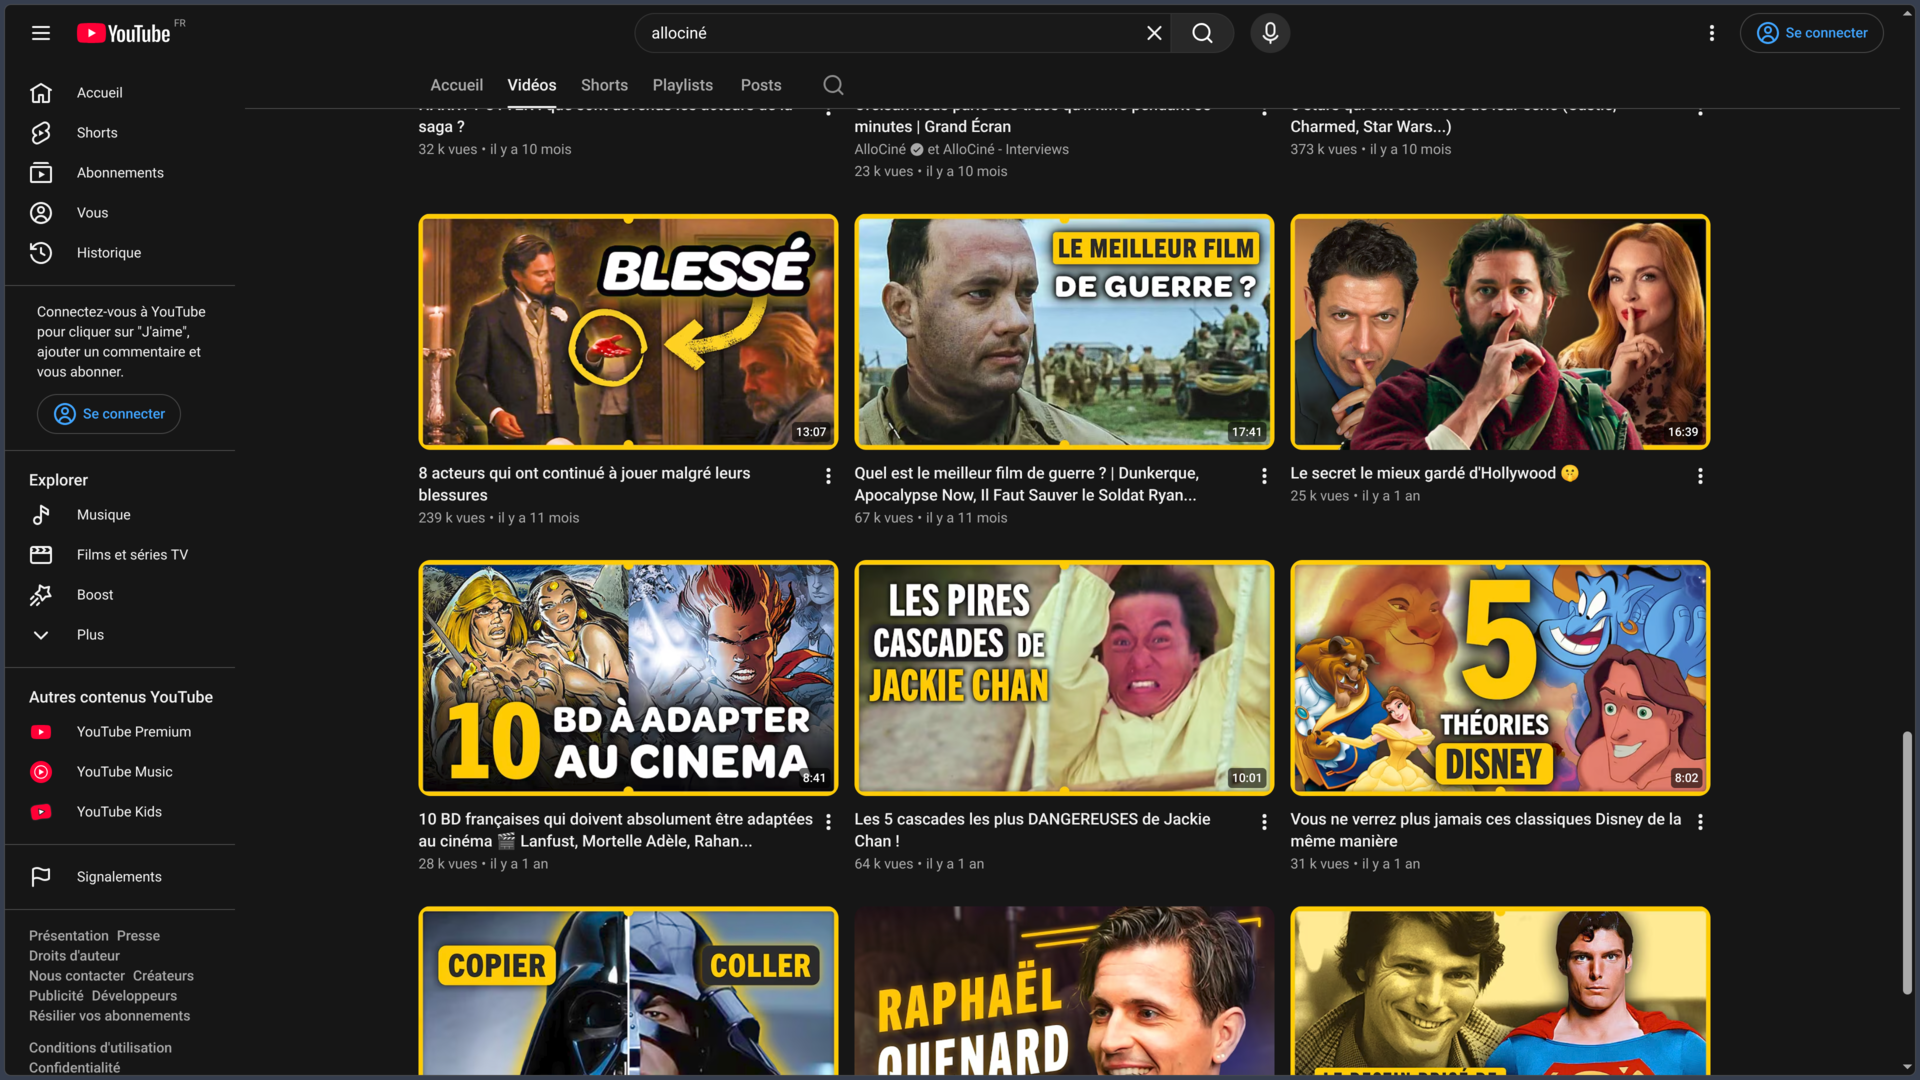Select the Vidéos tab
The image size is (1920, 1080).
coord(531,85)
